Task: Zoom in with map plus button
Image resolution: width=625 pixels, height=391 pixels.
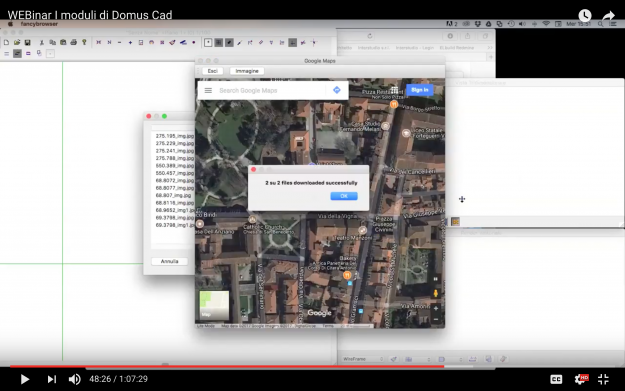Action: tap(436, 308)
